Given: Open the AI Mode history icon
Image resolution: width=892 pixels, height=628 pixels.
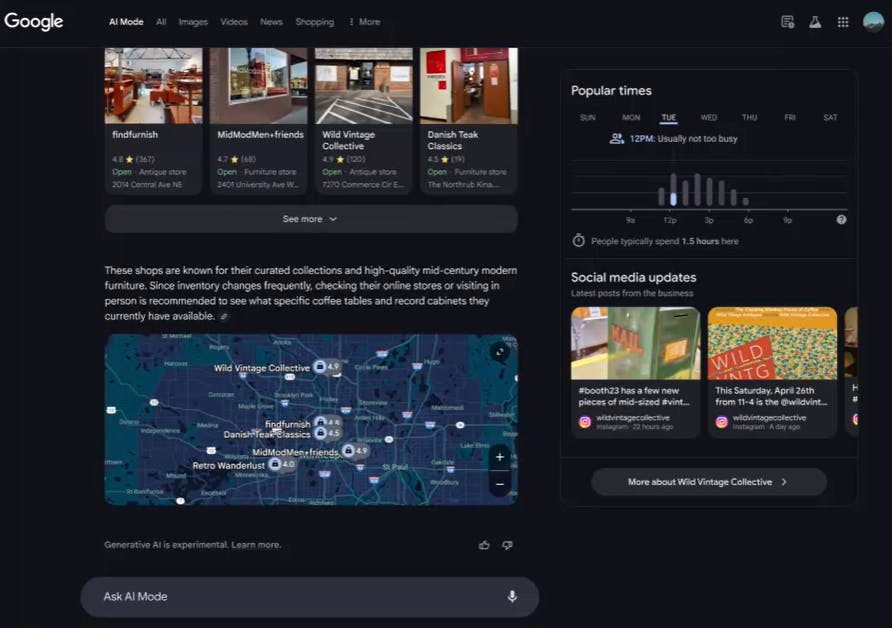Looking at the screenshot, I should click(x=787, y=22).
